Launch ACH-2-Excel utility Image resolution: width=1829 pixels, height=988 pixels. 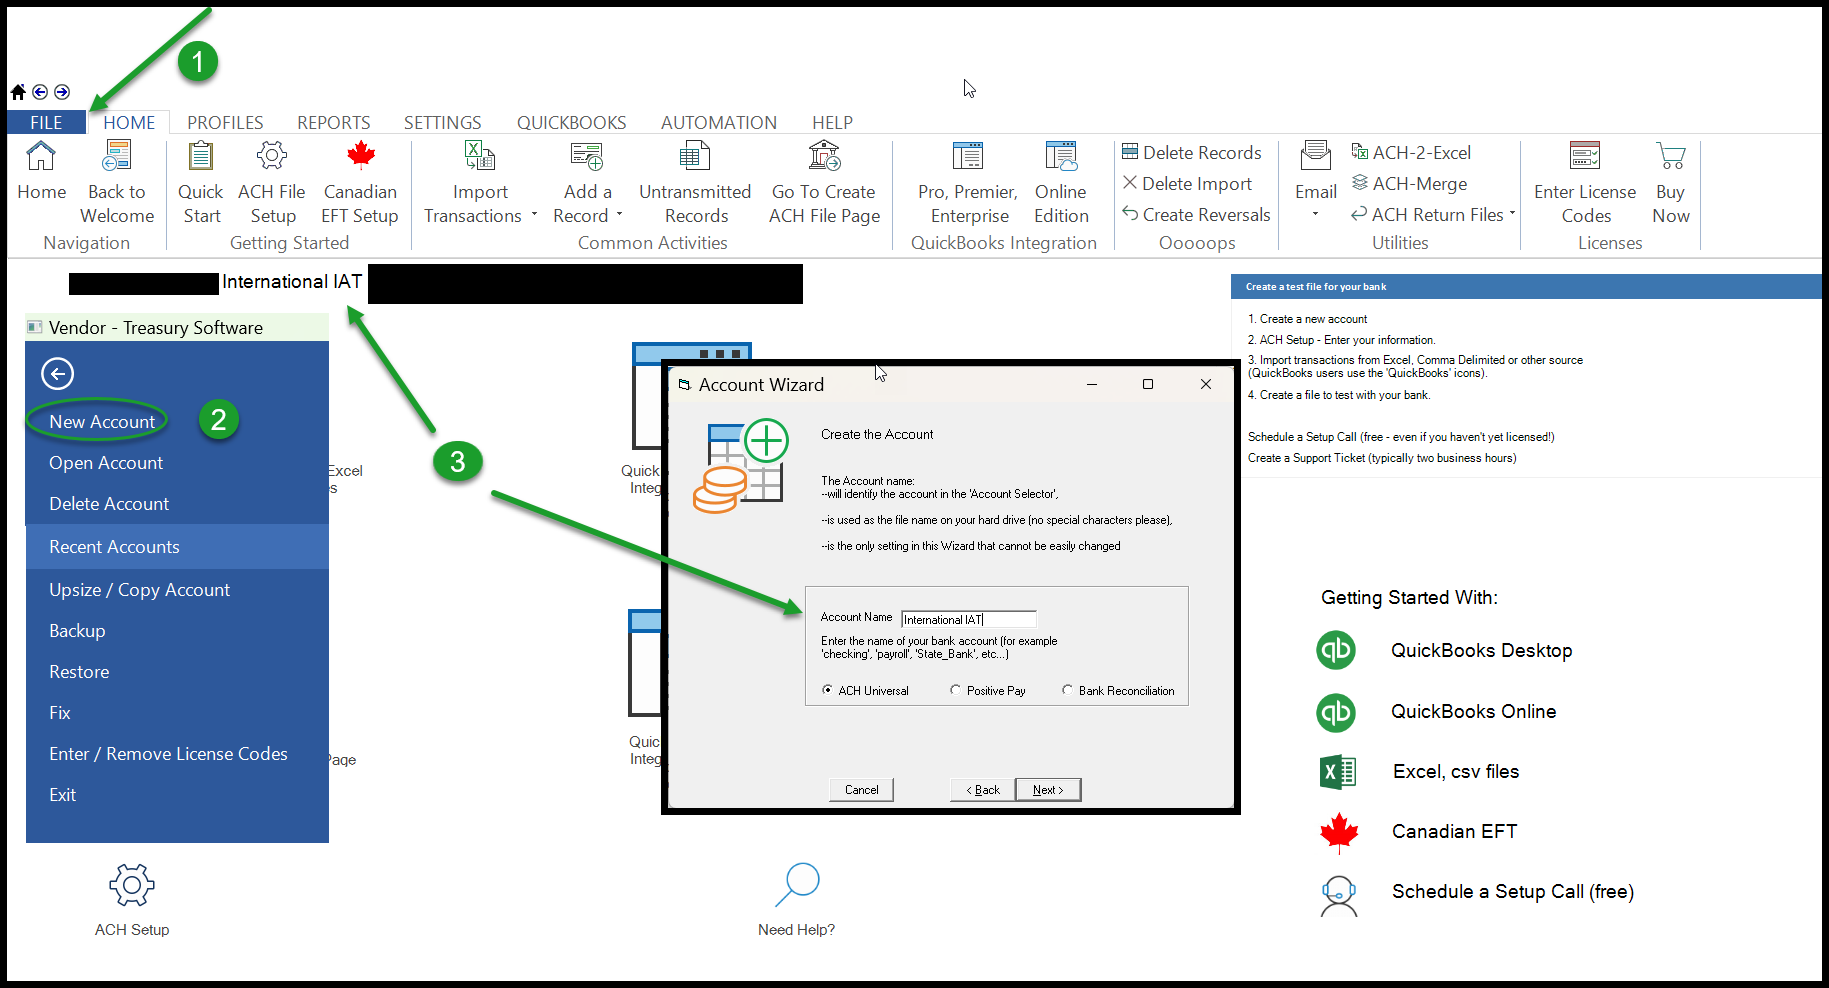point(1411,153)
